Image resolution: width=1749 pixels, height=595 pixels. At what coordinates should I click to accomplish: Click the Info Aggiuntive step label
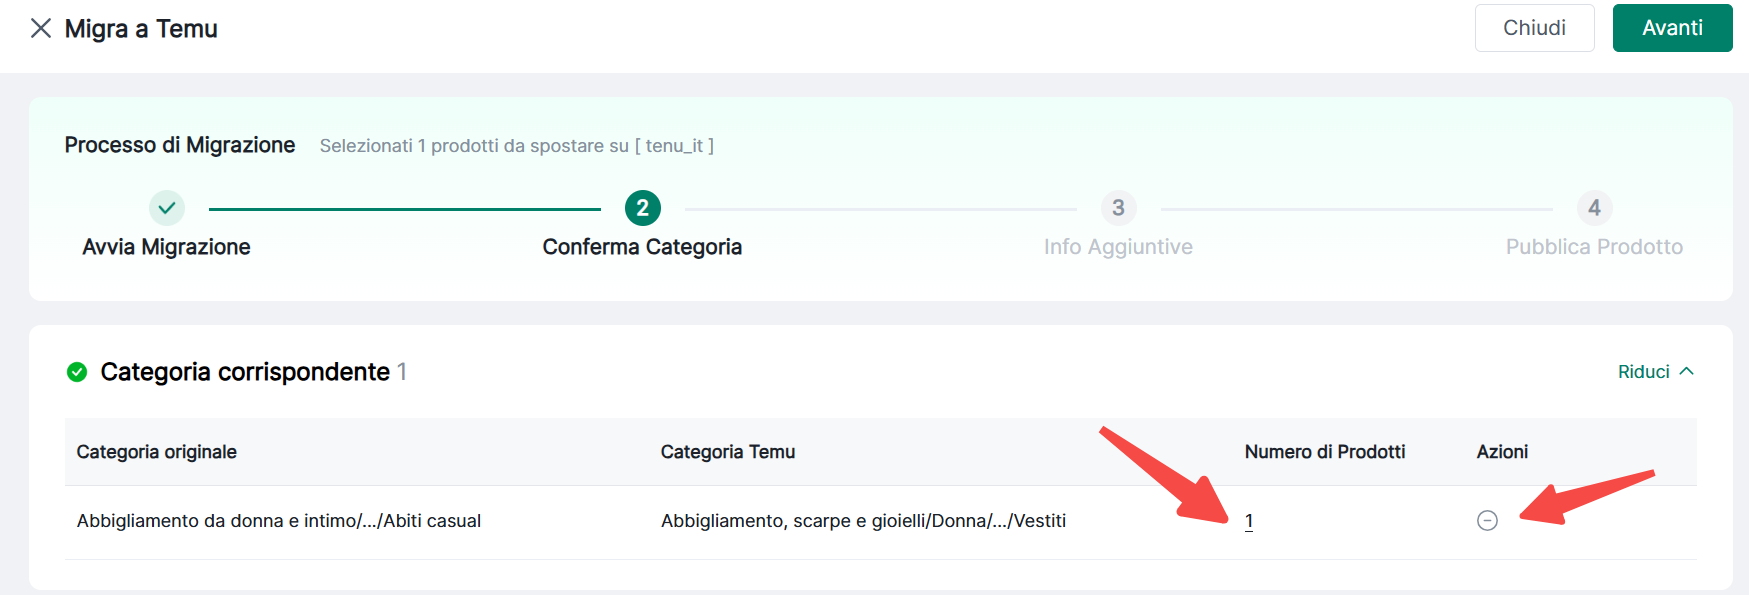point(1118,247)
